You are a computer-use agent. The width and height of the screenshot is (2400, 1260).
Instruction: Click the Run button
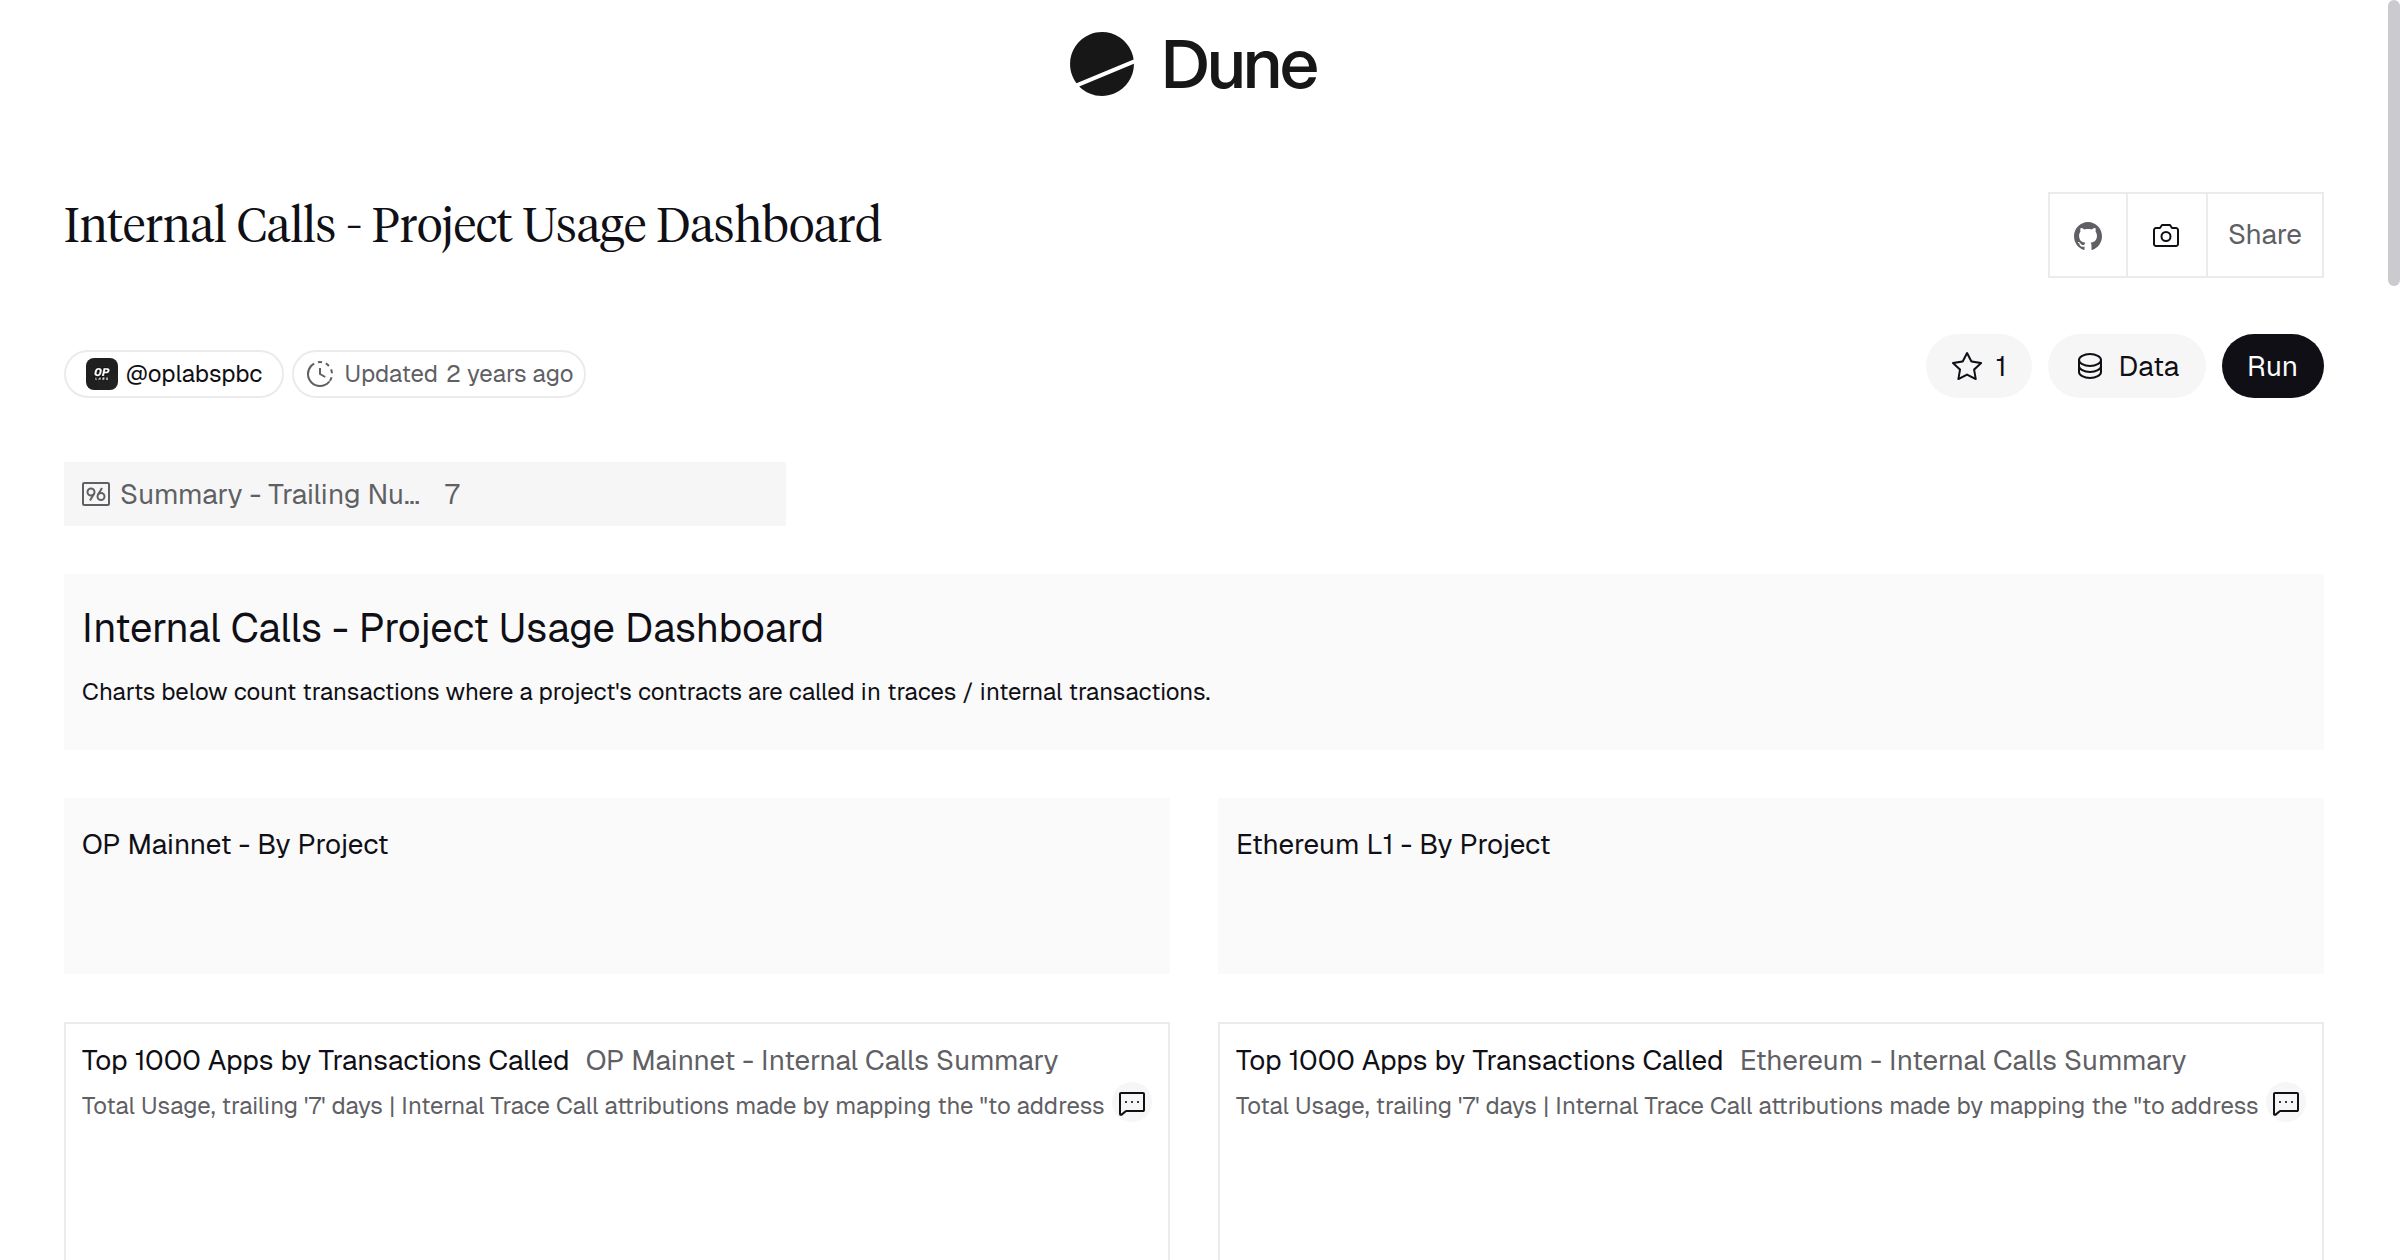[2272, 366]
